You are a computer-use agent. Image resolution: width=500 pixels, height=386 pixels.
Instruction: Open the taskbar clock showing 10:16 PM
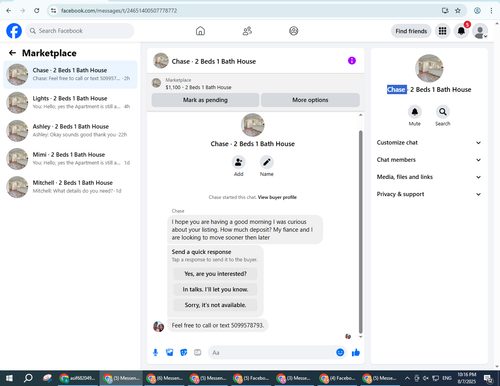[467, 378]
